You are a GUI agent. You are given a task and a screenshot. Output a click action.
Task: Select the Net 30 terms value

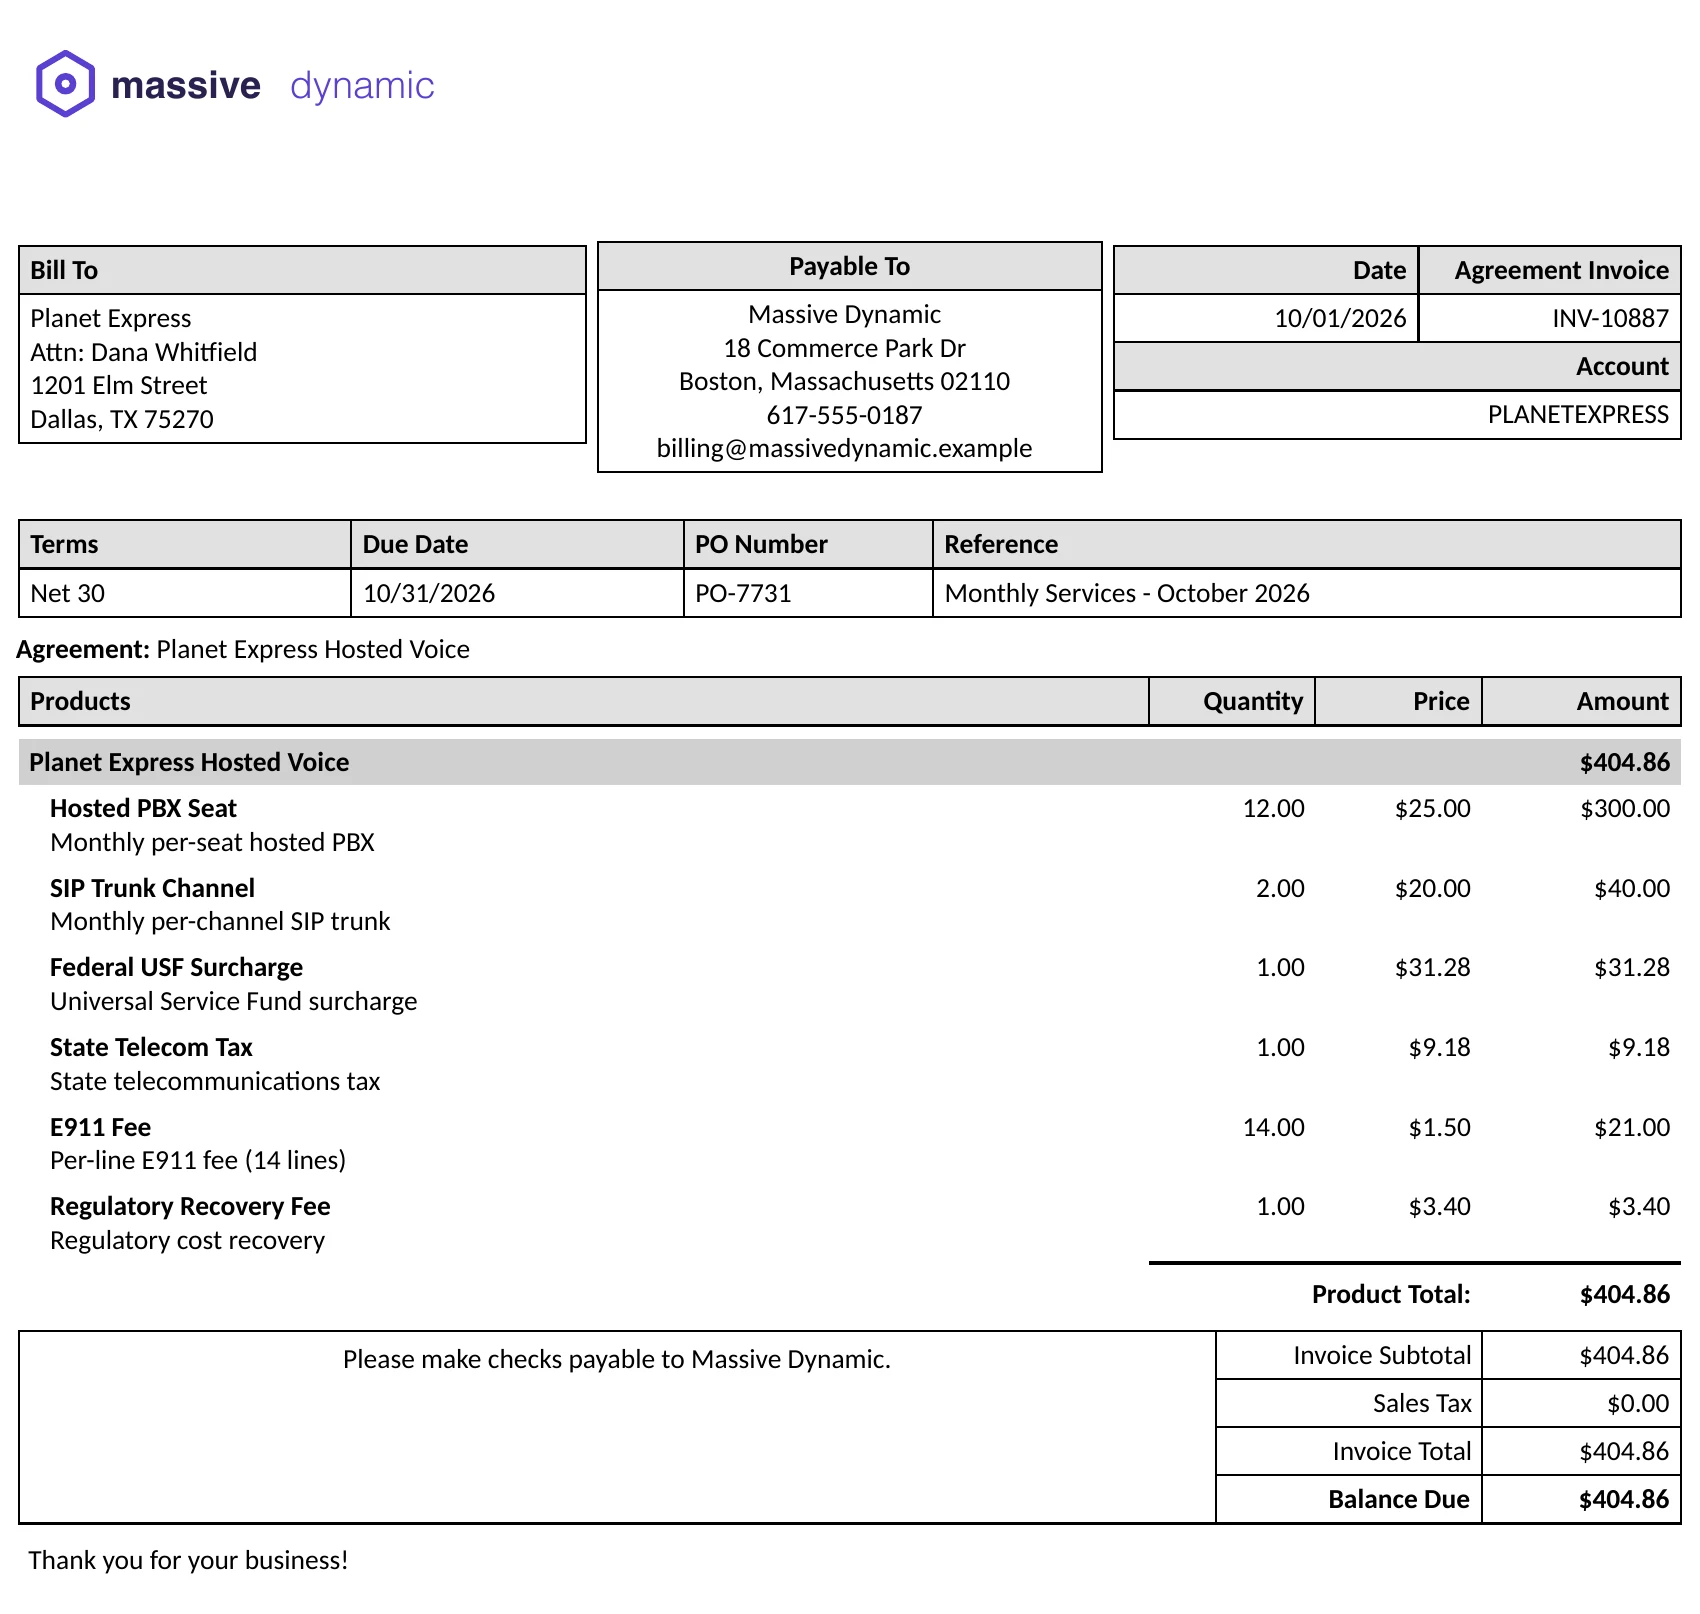(67, 593)
